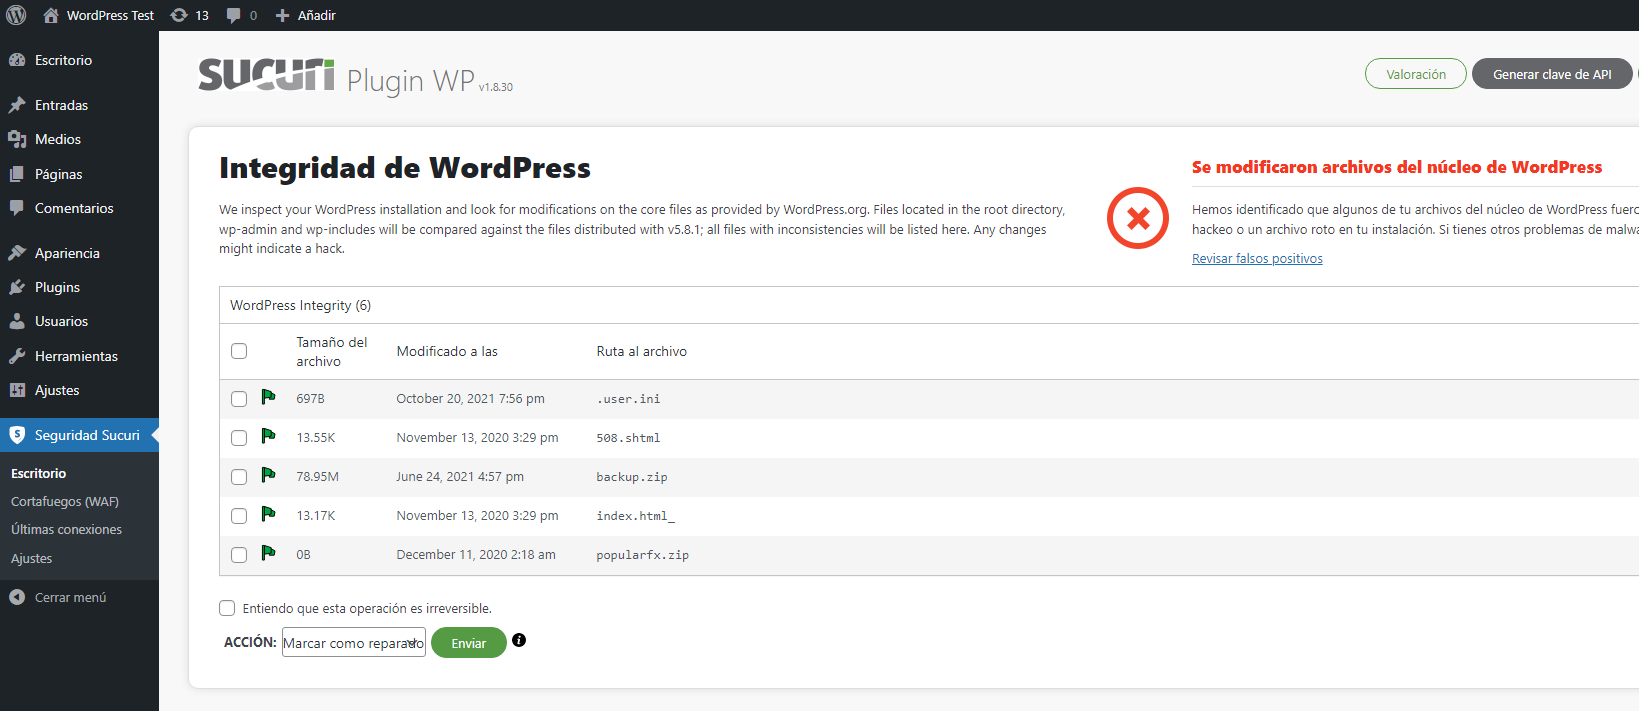Click the Medios media icon

point(17,139)
